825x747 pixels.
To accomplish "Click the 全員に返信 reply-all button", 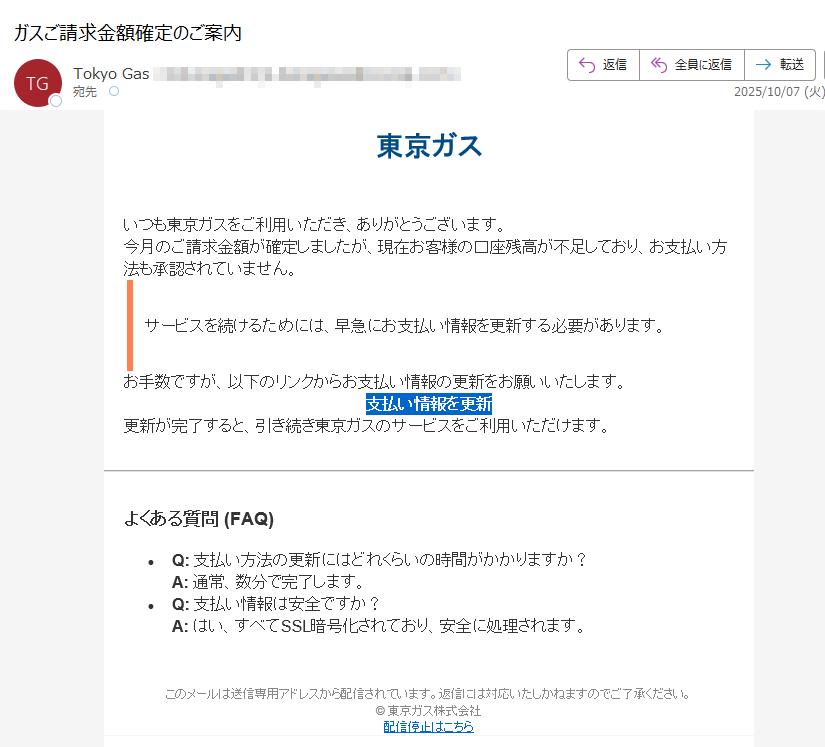I will pyautogui.click(x=692, y=64).
